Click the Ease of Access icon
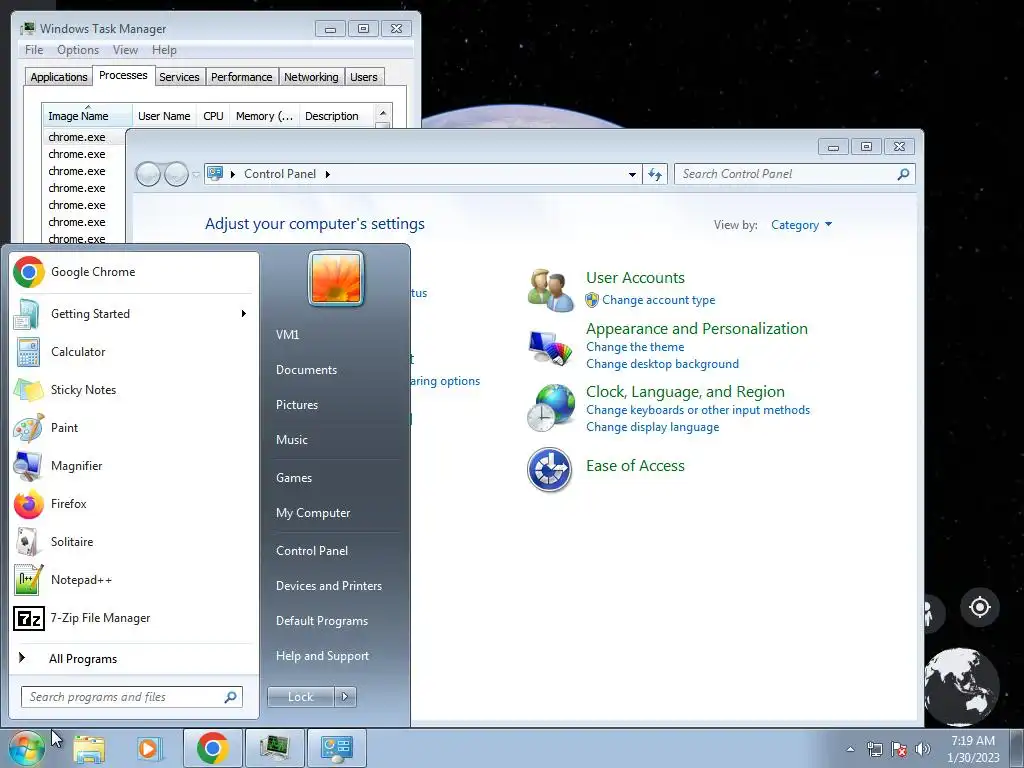The width and height of the screenshot is (1024, 768). 549,469
